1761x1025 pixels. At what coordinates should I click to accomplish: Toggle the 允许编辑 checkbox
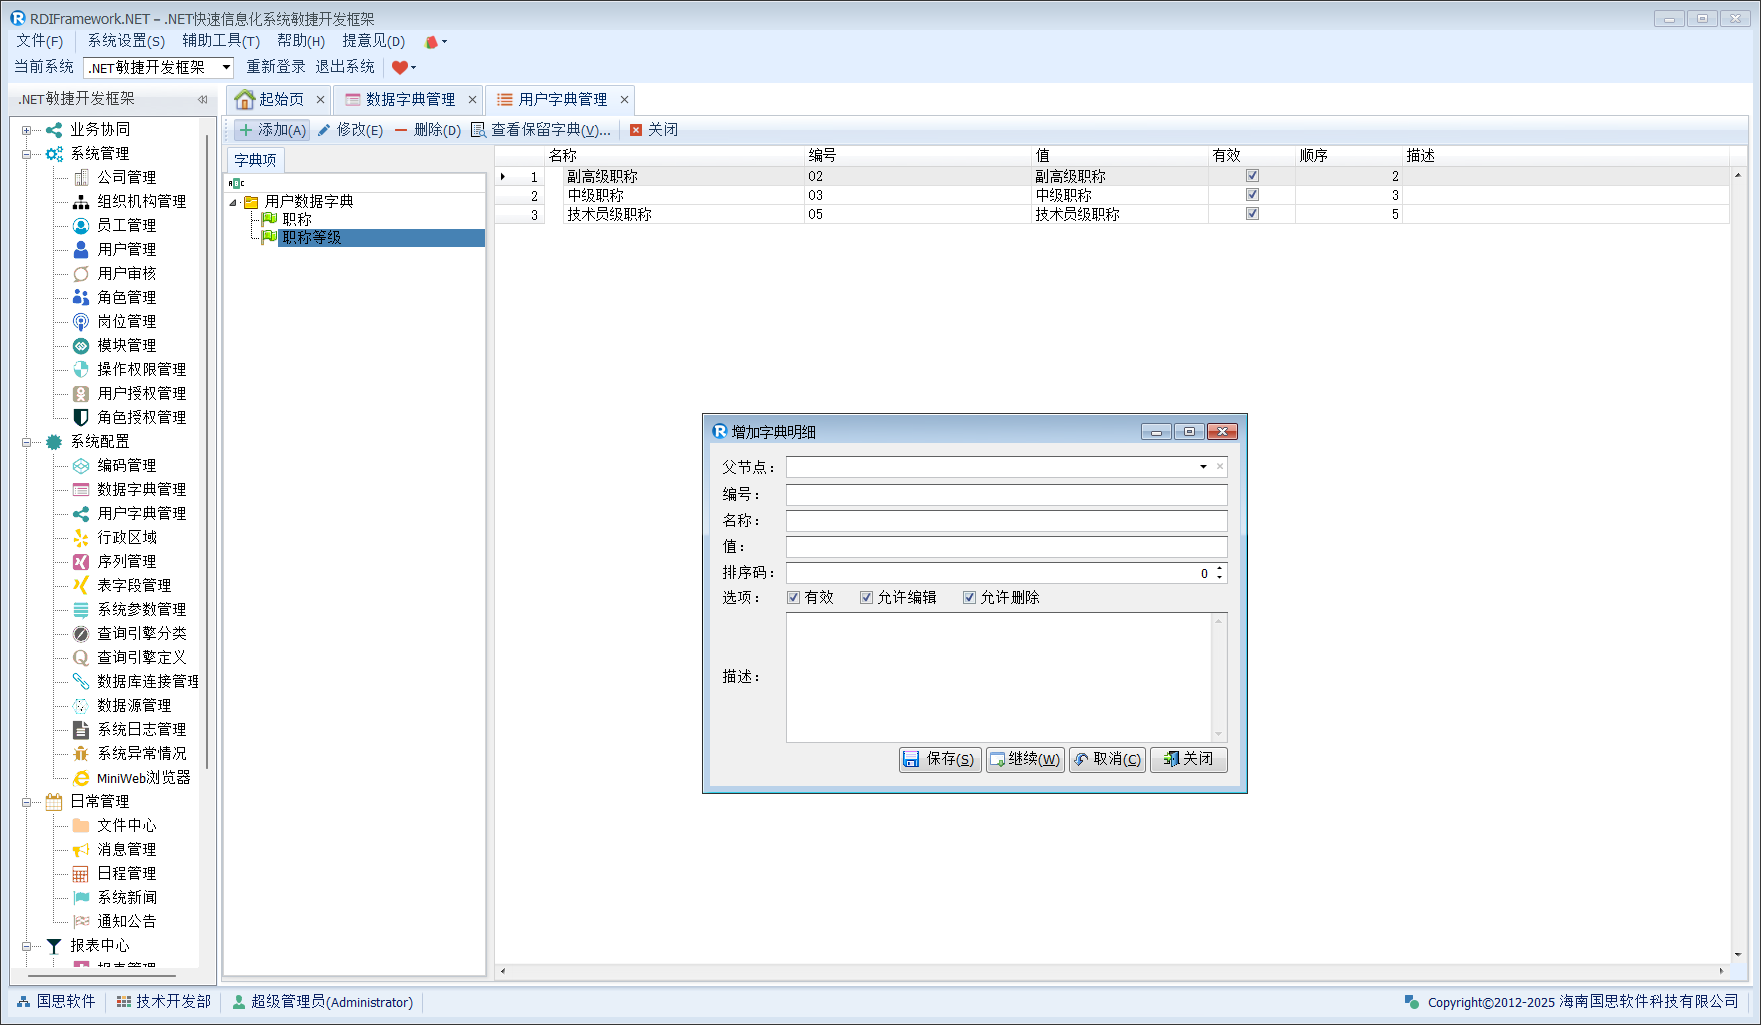click(x=866, y=597)
